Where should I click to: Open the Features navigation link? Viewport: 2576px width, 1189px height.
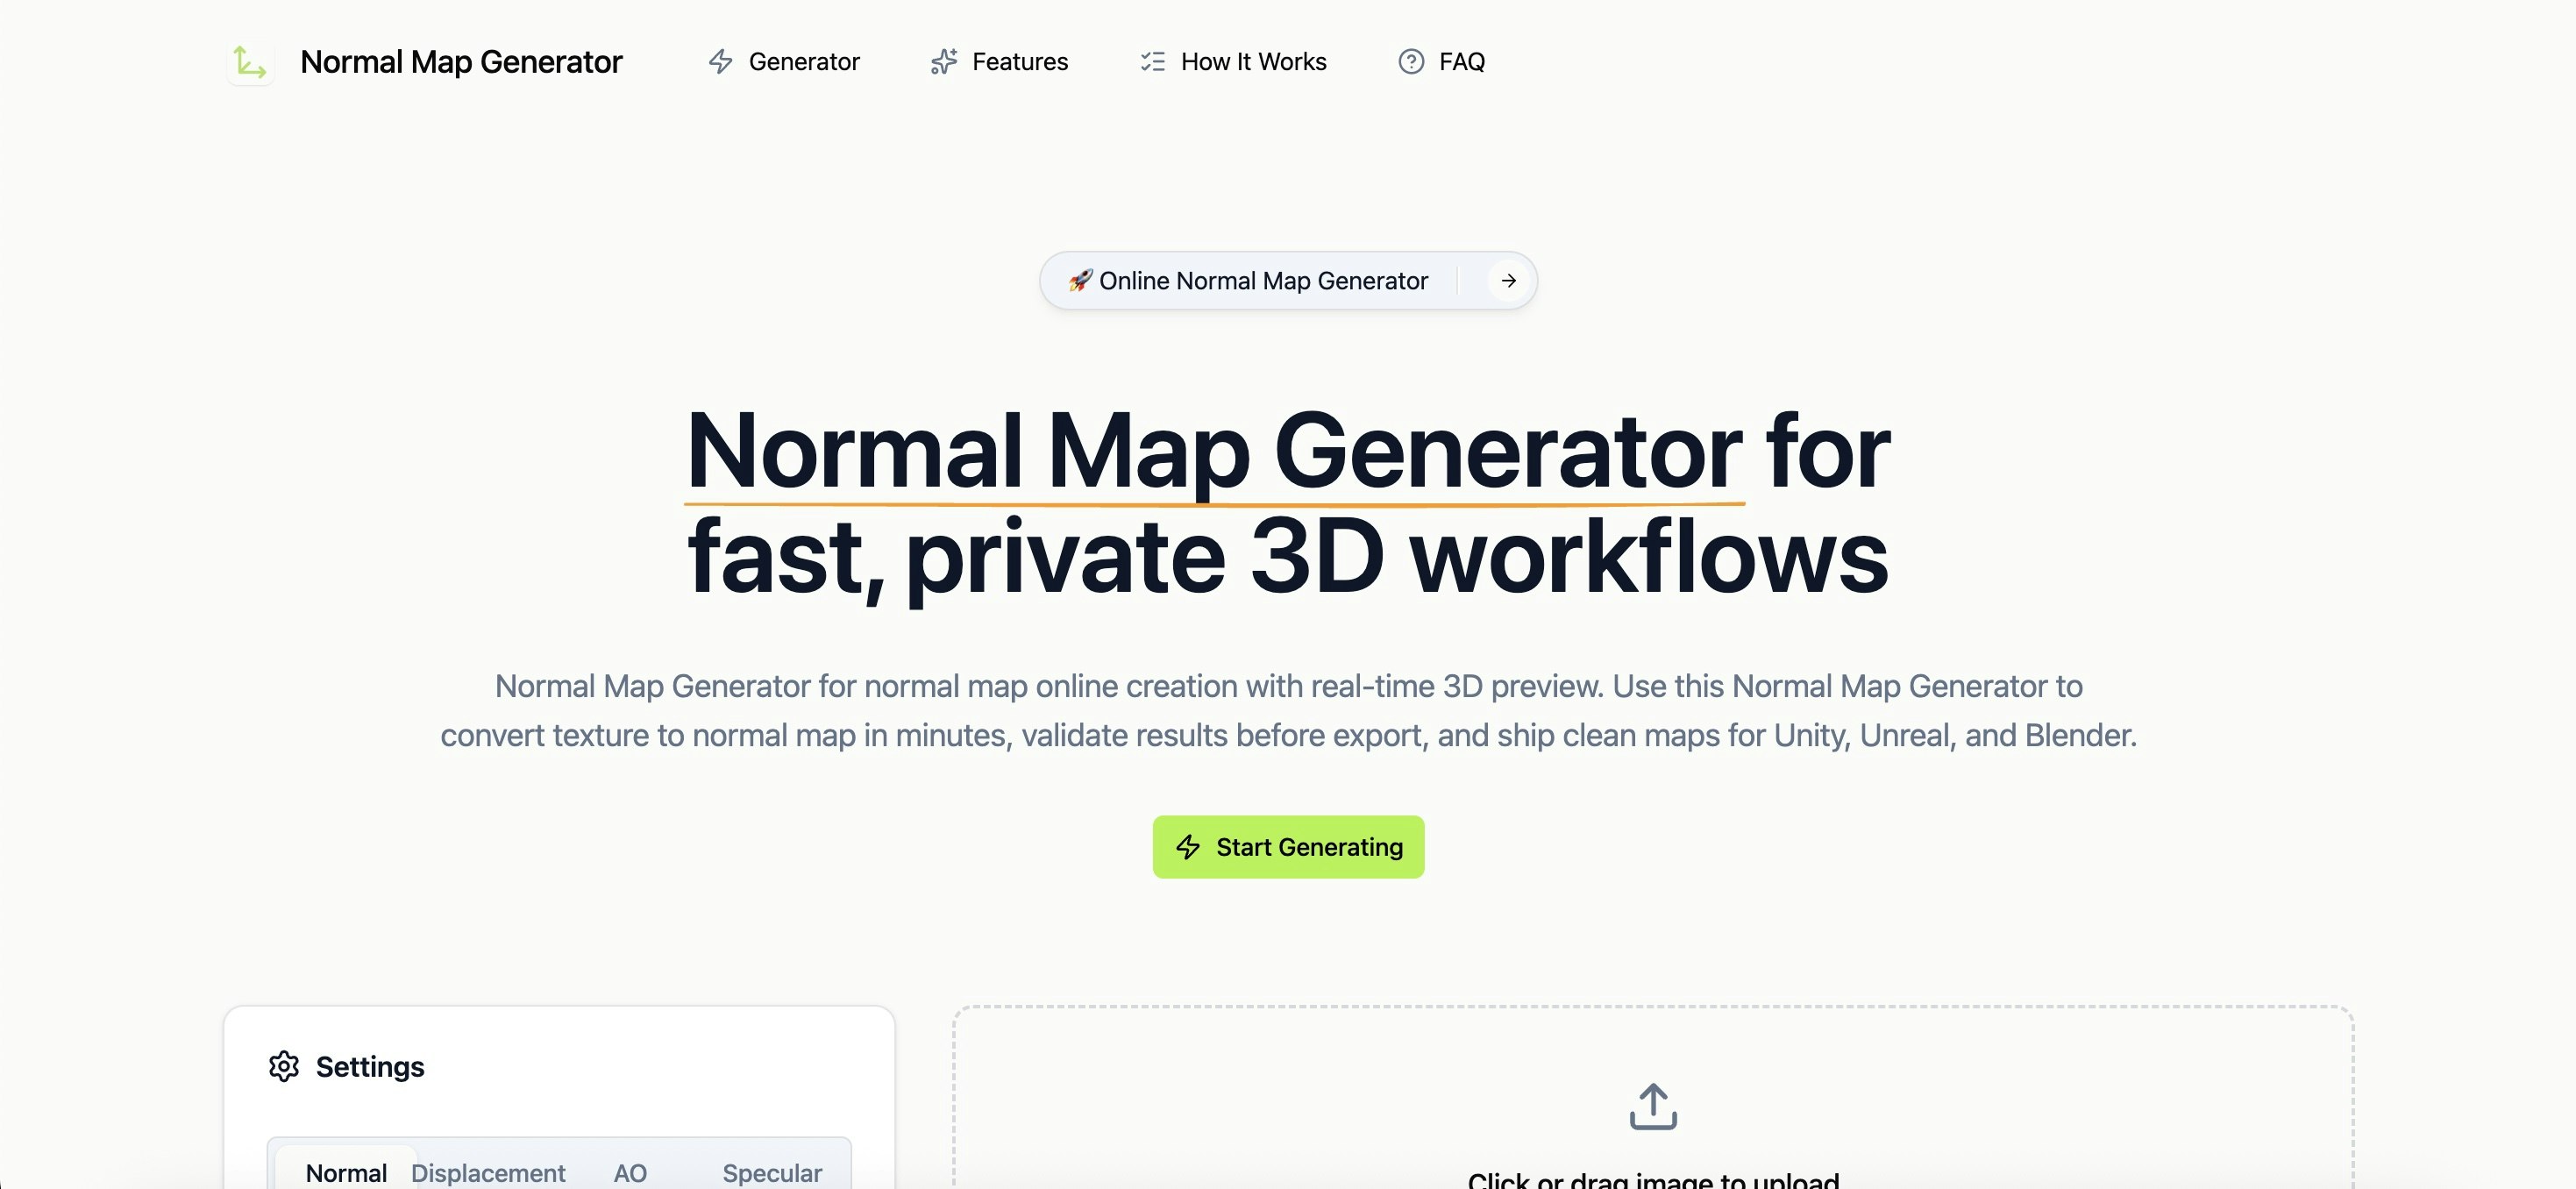tap(1020, 62)
